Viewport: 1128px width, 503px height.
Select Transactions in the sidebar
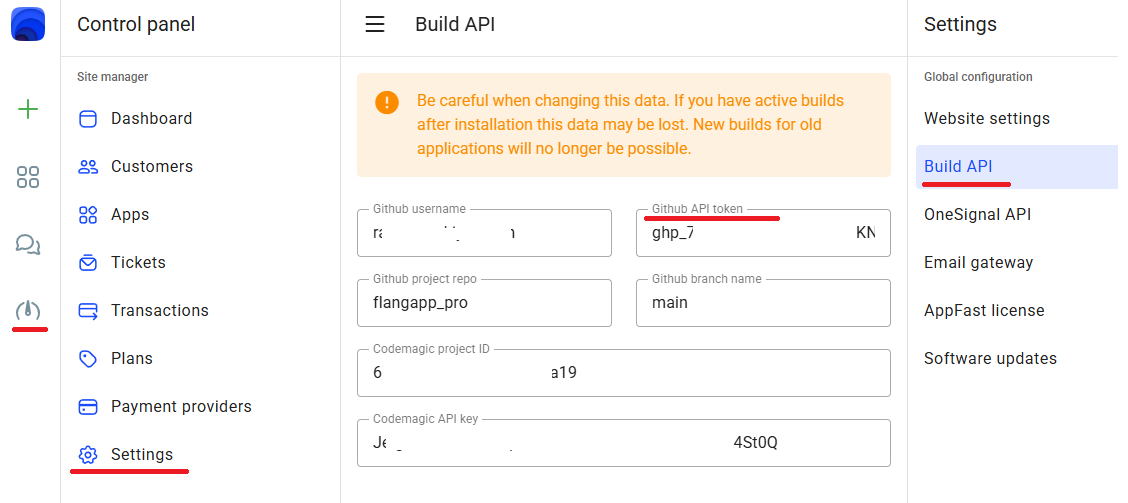click(159, 311)
